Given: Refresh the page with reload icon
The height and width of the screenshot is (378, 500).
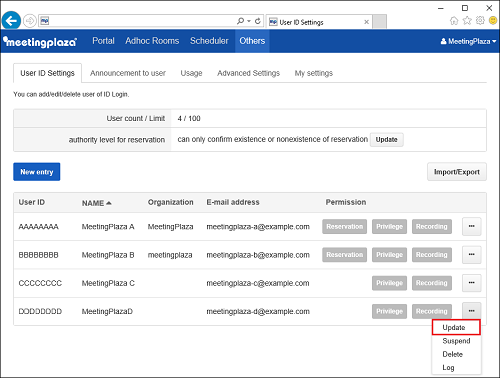Looking at the screenshot, I should pos(257,21).
